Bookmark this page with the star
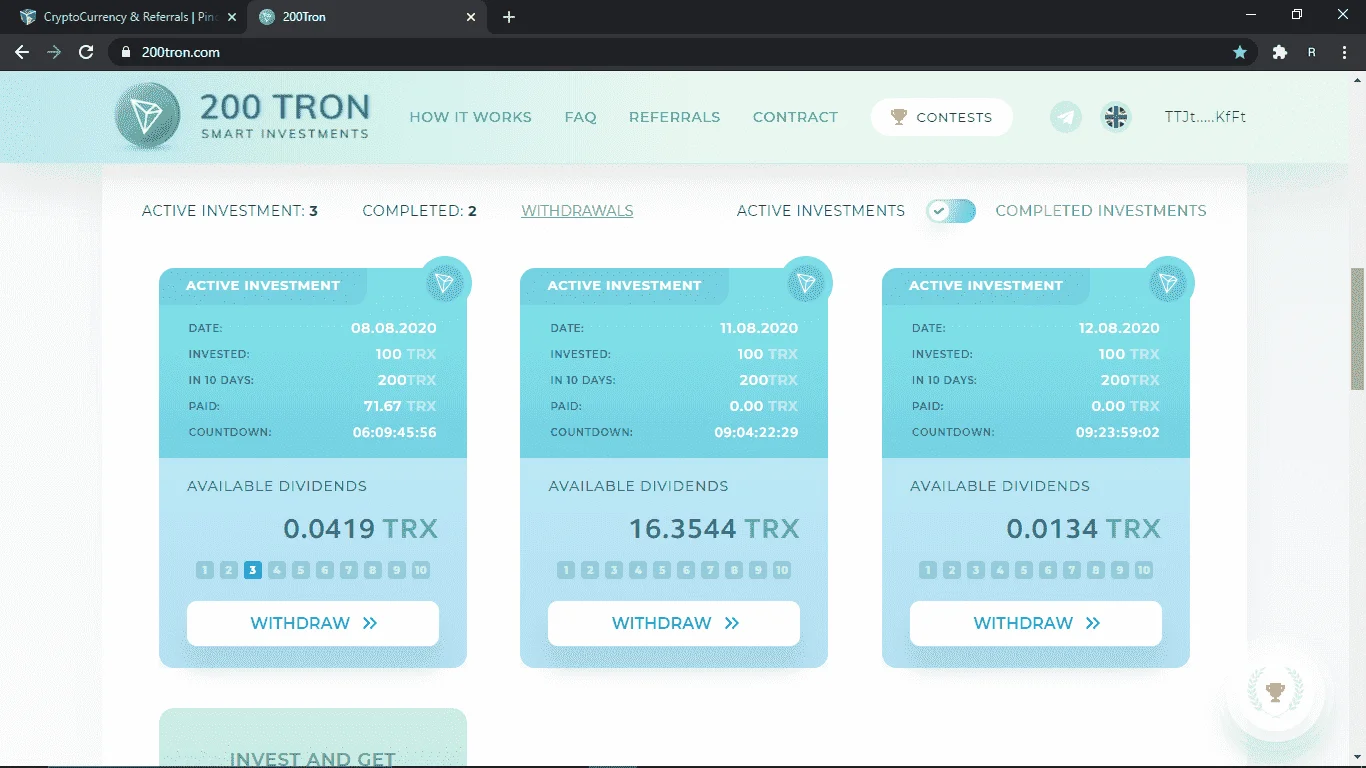The height and width of the screenshot is (768, 1366). 1240,52
